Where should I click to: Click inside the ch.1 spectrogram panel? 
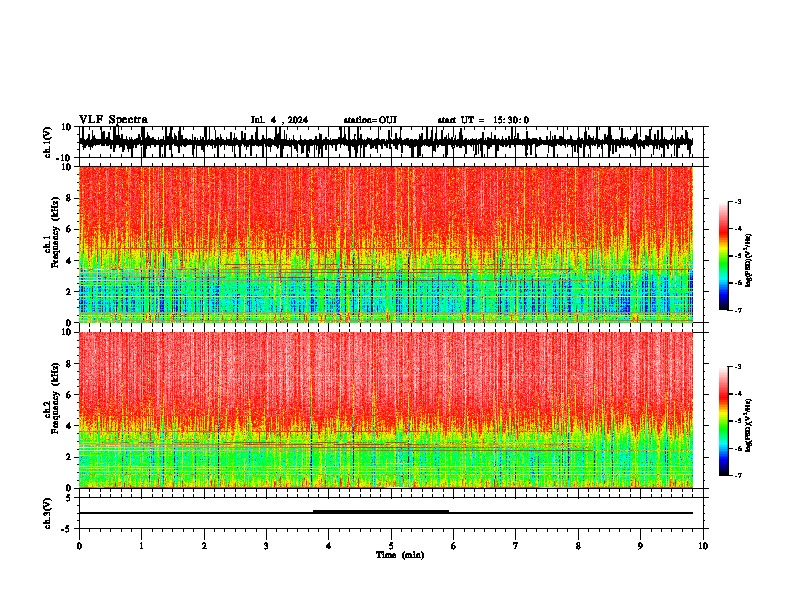tap(386, 244)
